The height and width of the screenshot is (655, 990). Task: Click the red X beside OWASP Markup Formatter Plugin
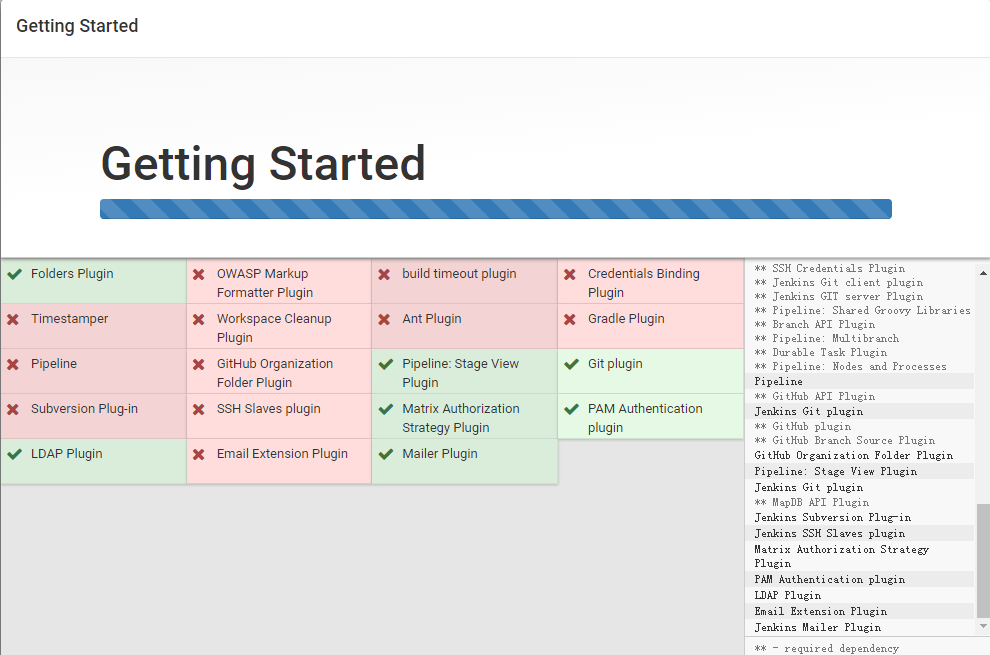click(x=199, y=274)
